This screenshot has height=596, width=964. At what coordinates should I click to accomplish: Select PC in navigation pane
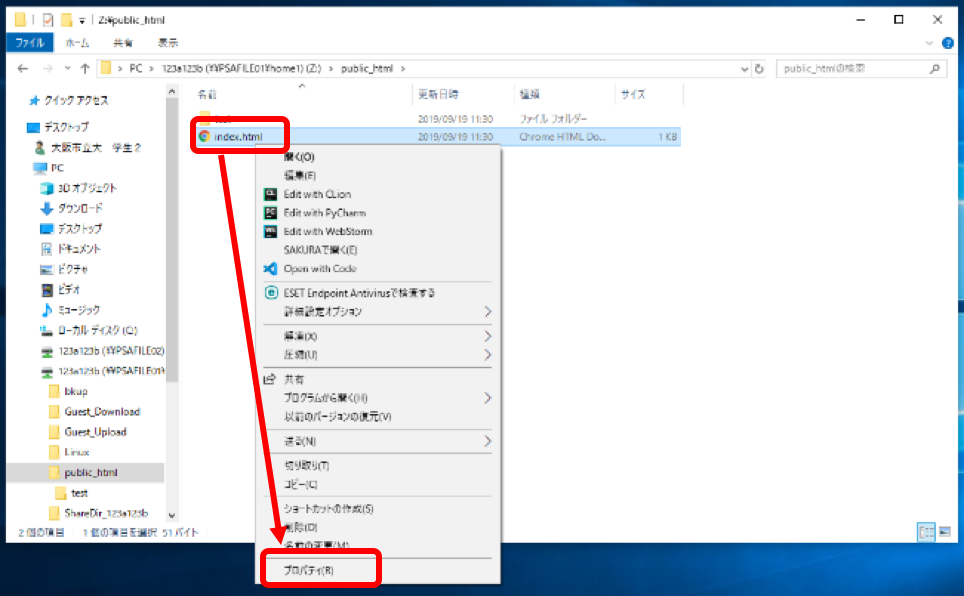(49, 167)
